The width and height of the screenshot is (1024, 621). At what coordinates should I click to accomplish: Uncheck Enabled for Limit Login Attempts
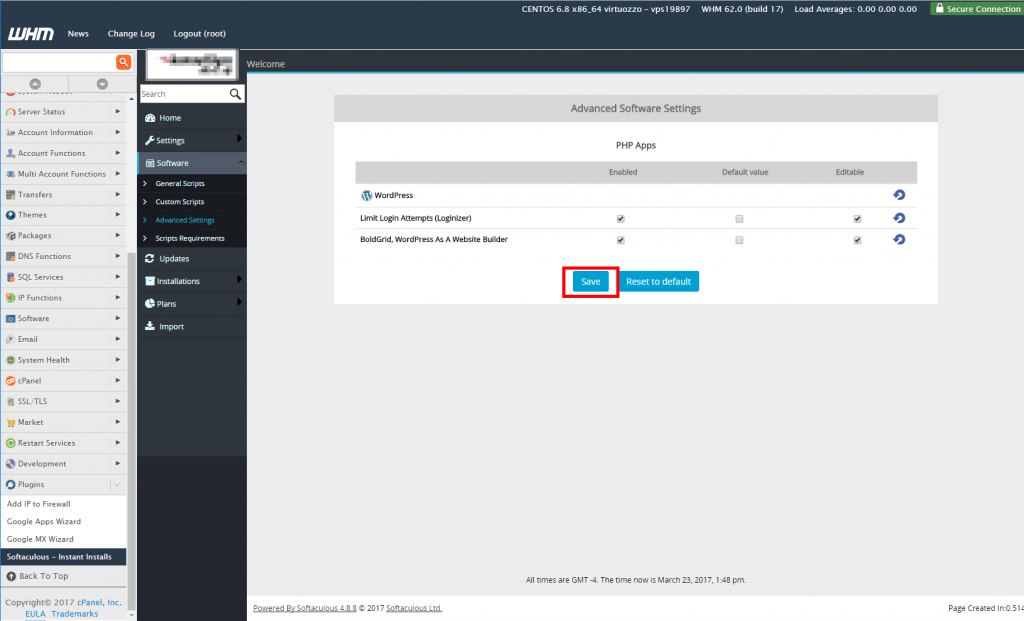(x=620, y=219)
